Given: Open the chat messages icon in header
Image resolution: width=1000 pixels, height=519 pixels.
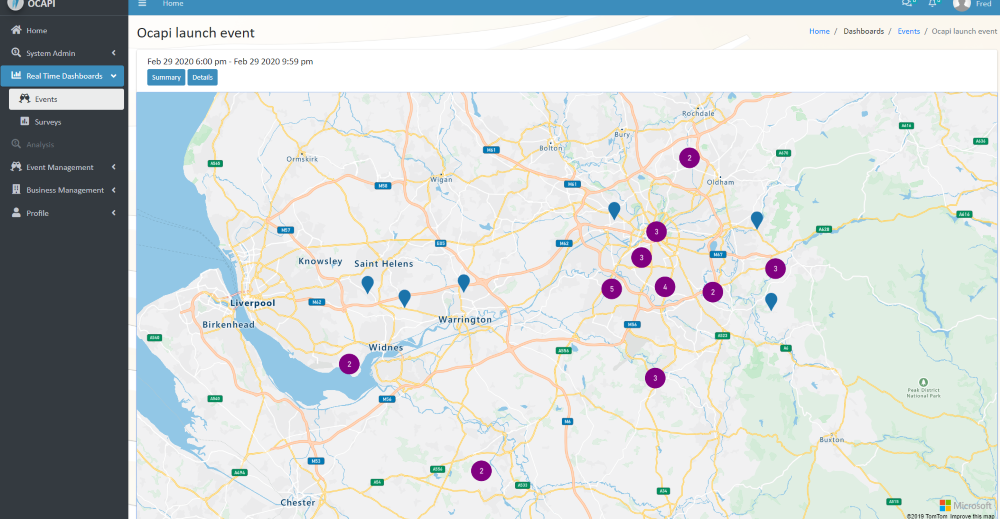Looking at the screenshot, I should click(x=907, y=4).
